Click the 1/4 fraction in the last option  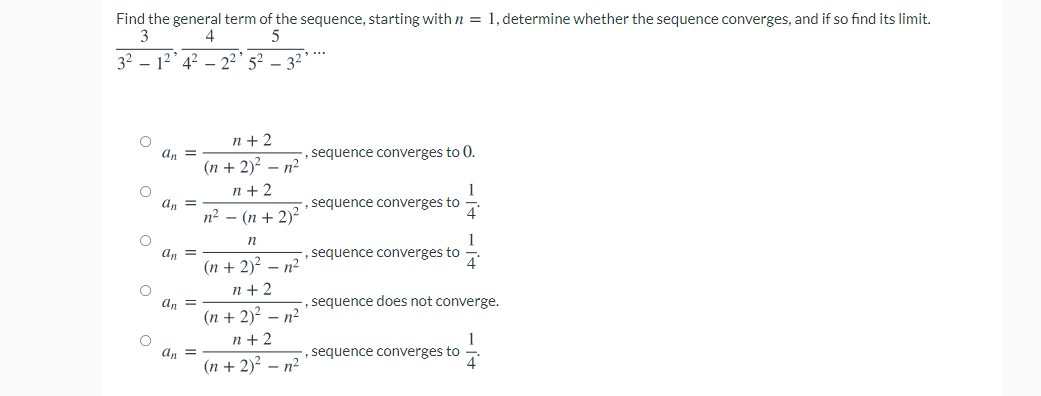[471, 351]
